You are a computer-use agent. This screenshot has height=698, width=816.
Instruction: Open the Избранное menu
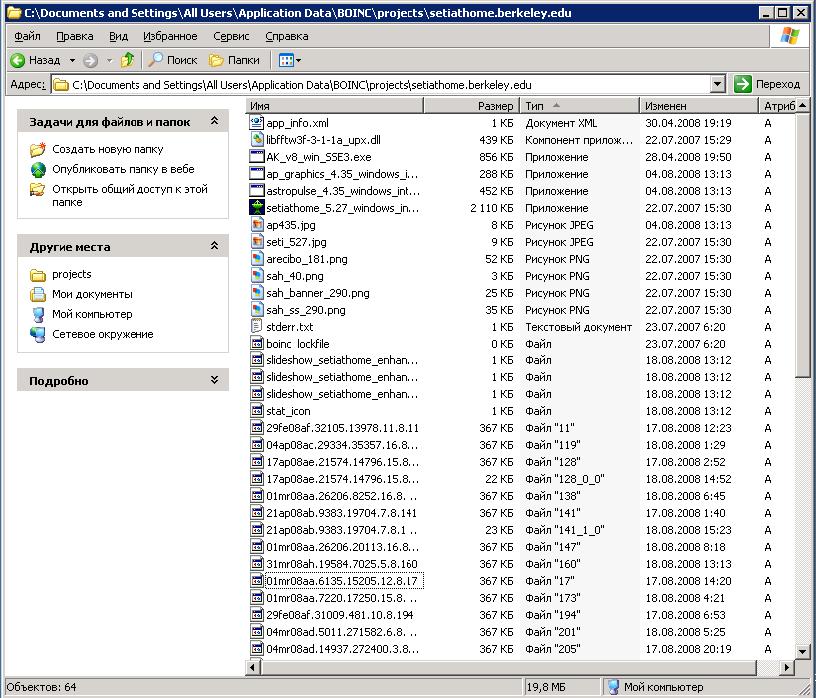click(170, 36)
